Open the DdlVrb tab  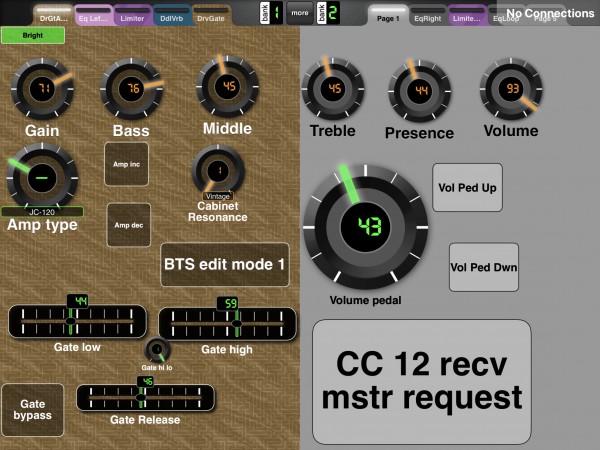point(171,15)
